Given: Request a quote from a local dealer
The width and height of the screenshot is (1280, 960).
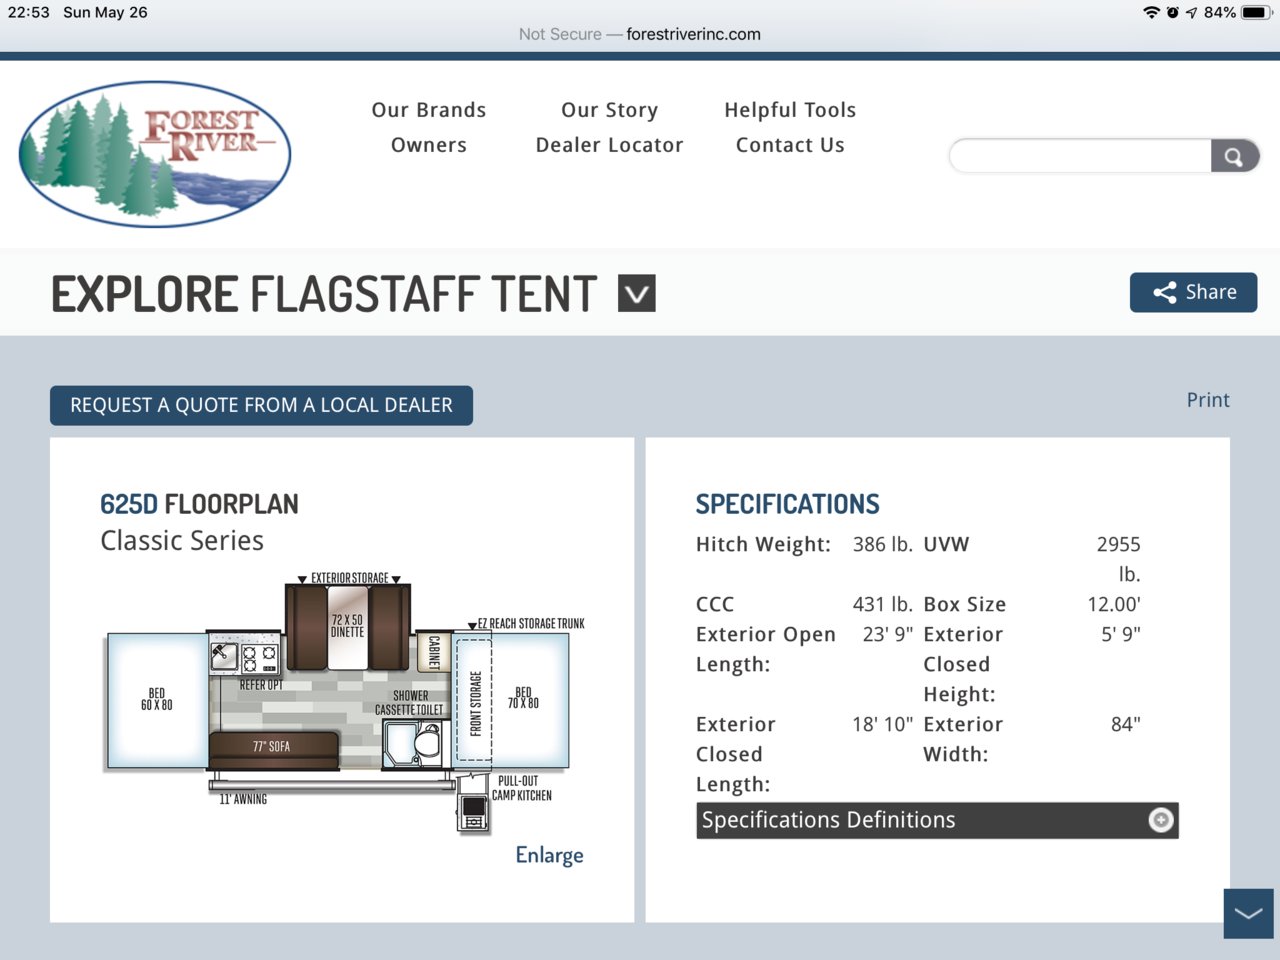Looking at the screenshot, I should coord(261,405).
